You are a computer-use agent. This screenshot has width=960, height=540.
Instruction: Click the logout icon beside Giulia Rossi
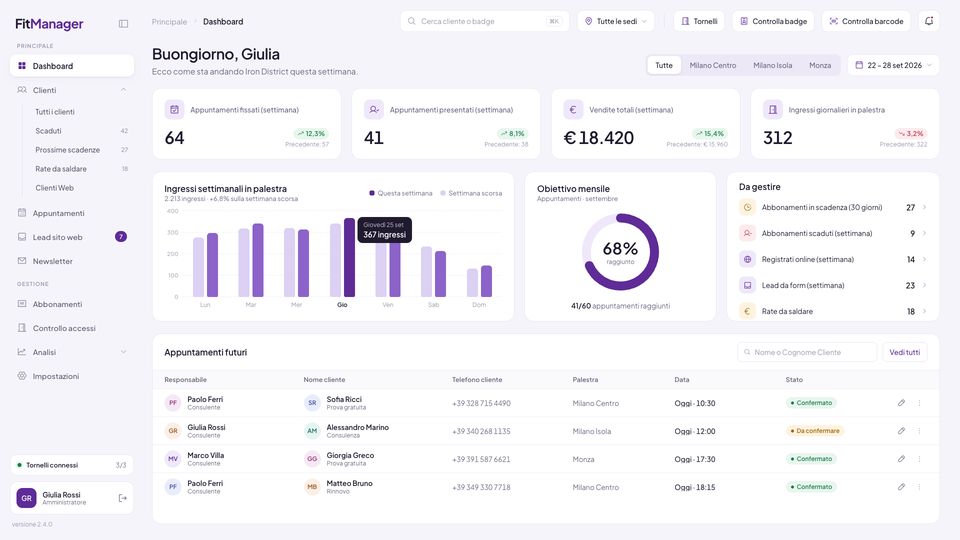pos(122,498)
